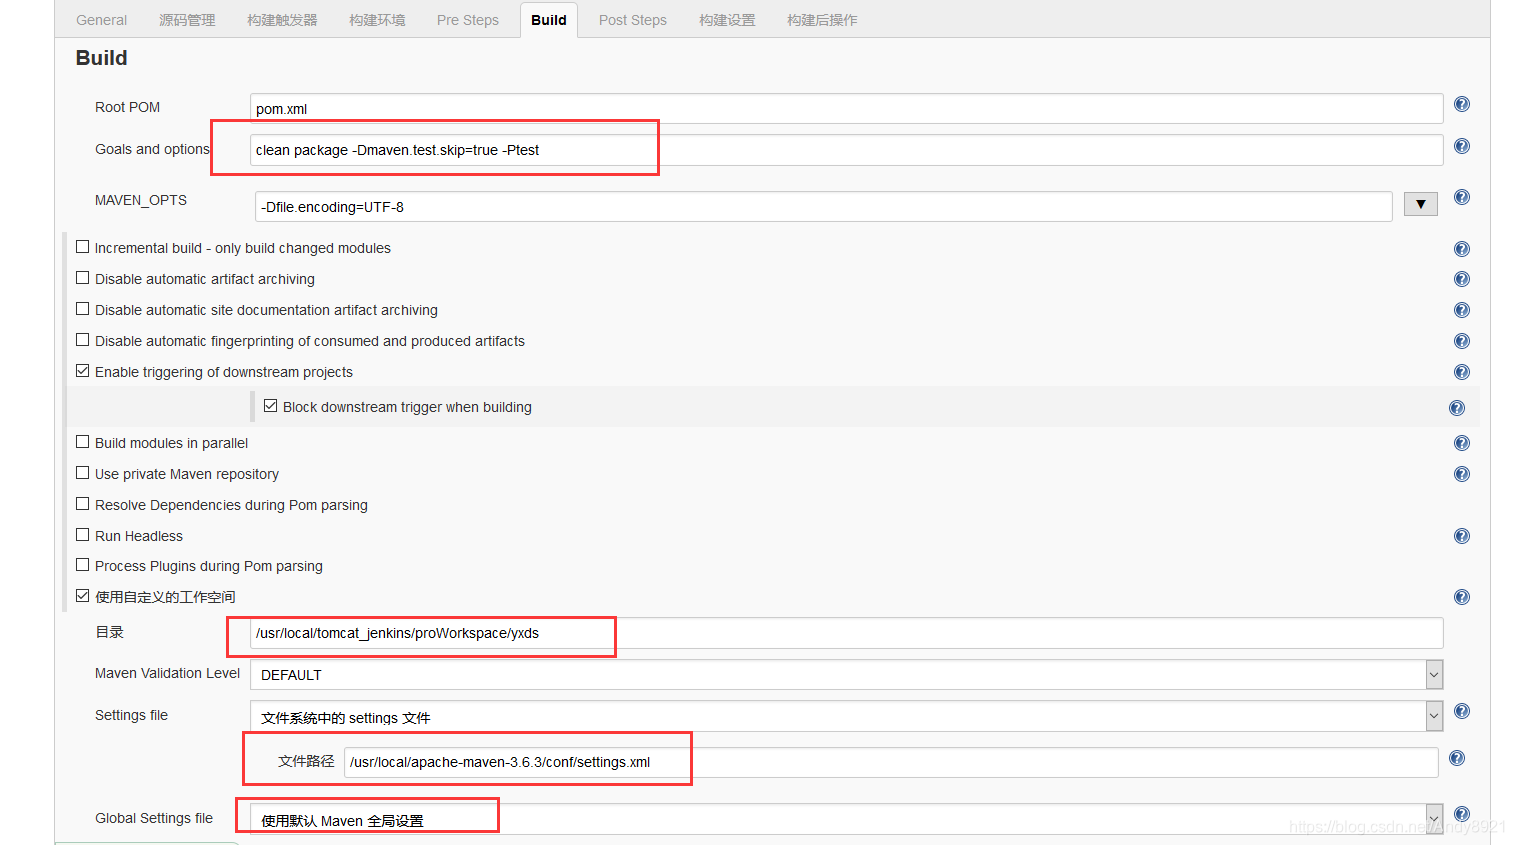Click 文件路径 settings.xml path input
Image resolution: width=1514 pixels, height=845 pixels.
(x=891, y=762)
